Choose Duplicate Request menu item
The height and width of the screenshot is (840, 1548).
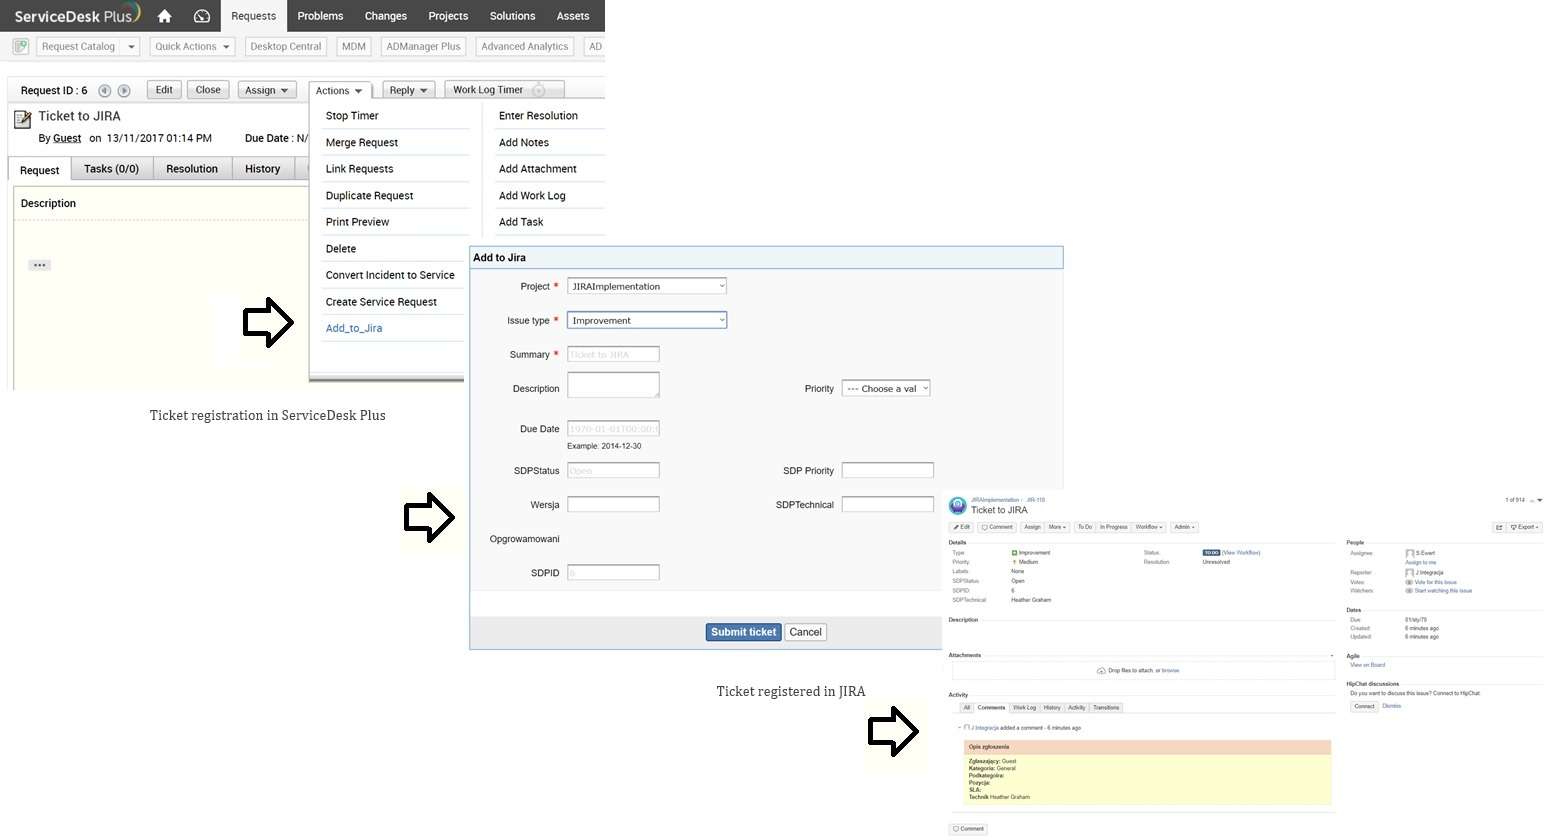pos(369,195)
